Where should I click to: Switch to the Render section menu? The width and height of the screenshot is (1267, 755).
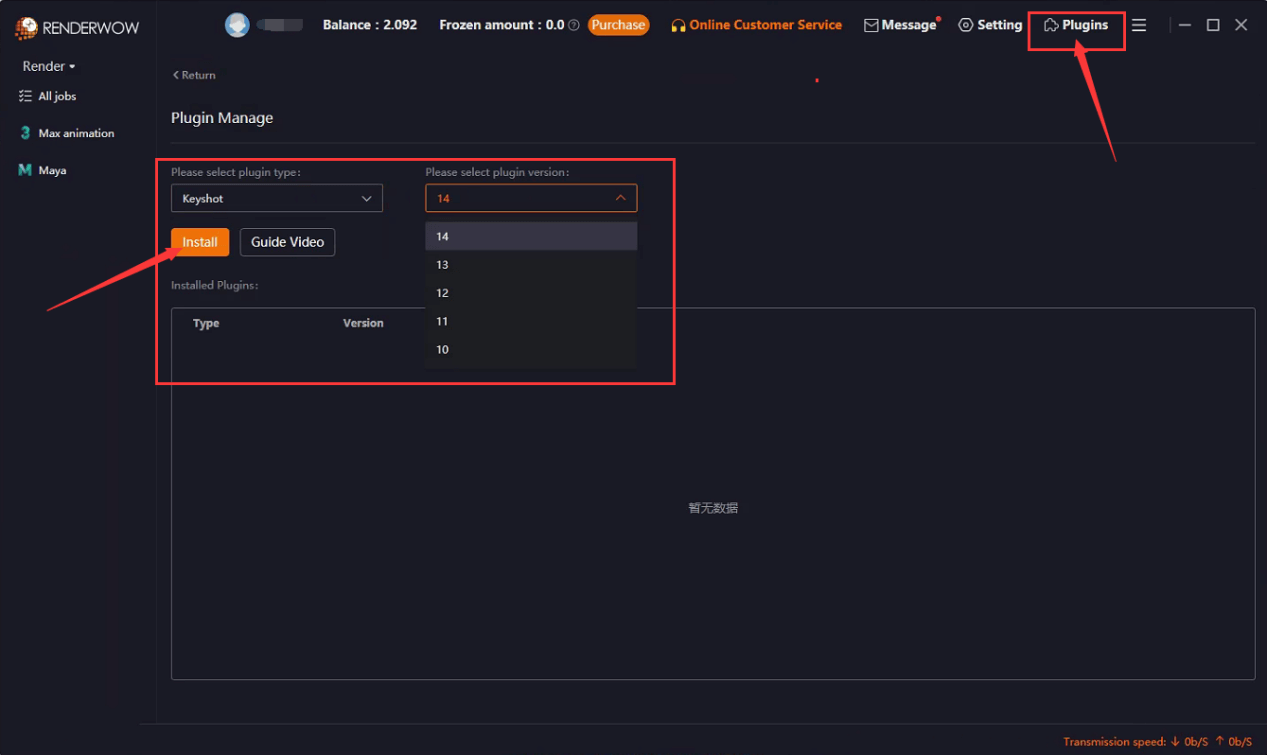pyautogui.click(x=40, y=66)
